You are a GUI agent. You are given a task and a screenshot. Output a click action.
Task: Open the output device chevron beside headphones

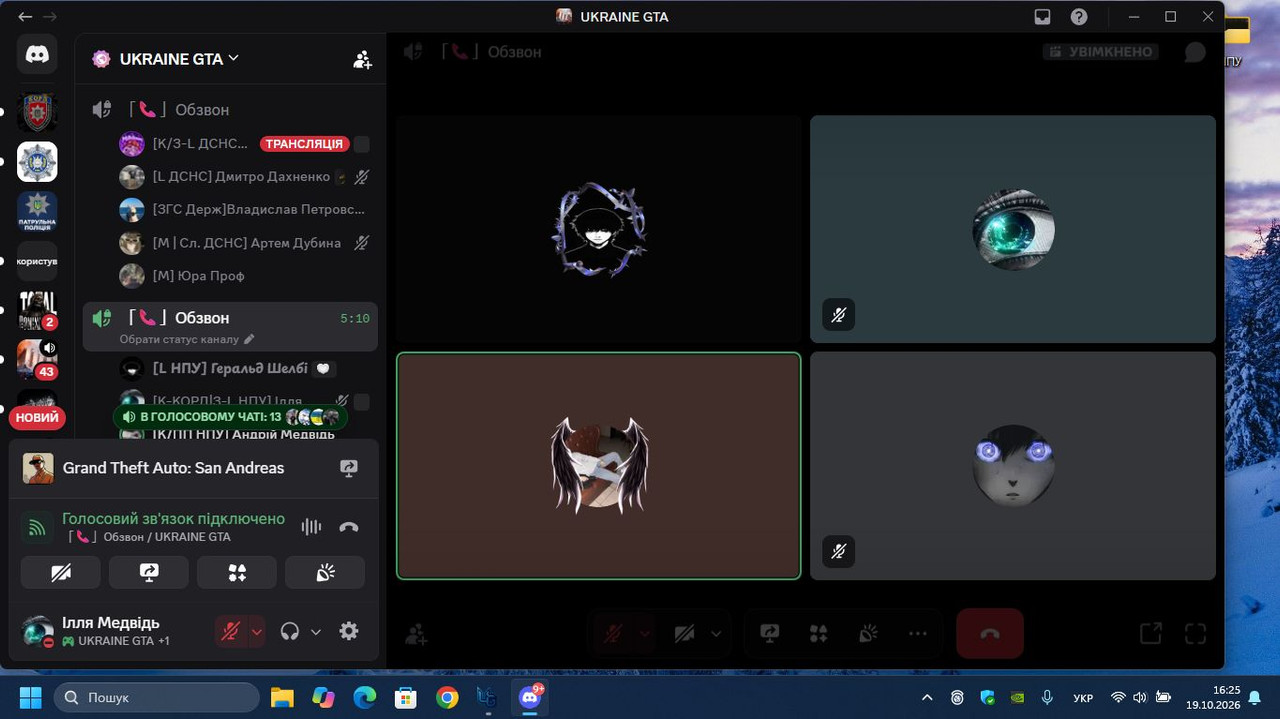point(316,631)
